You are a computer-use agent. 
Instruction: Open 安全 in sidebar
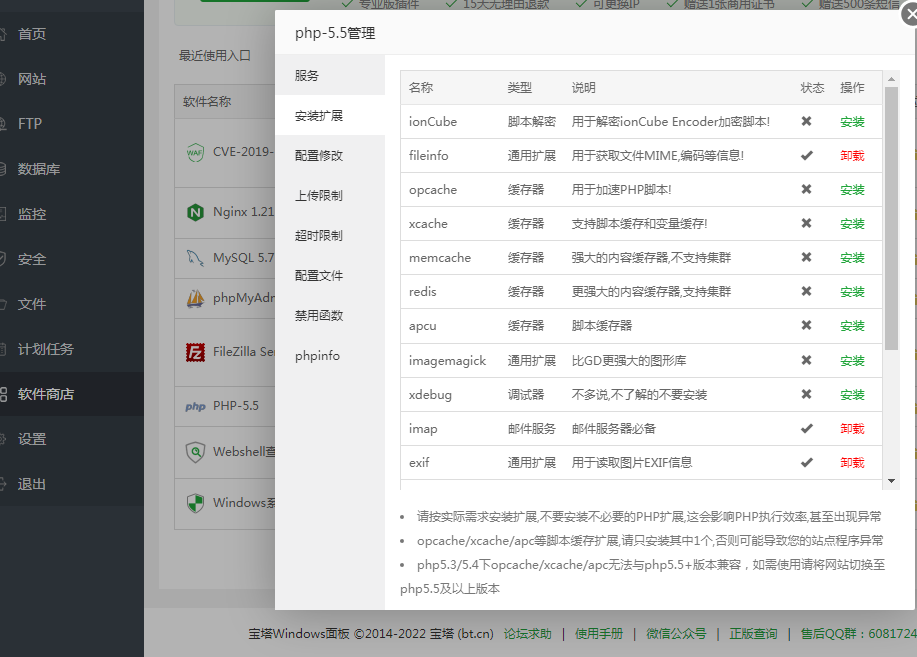point(72,259)
